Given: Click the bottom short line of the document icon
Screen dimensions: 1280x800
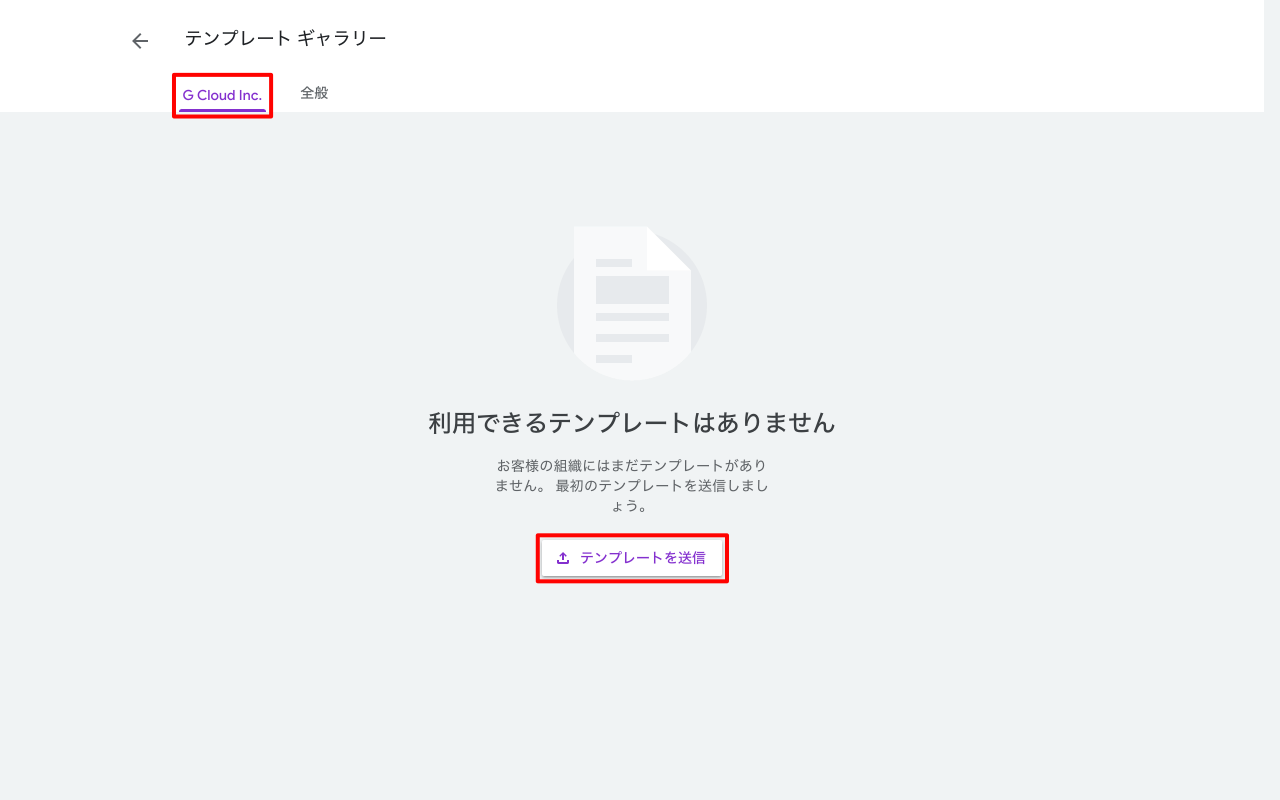Looking at the screenshot, I should click(614, 358).
